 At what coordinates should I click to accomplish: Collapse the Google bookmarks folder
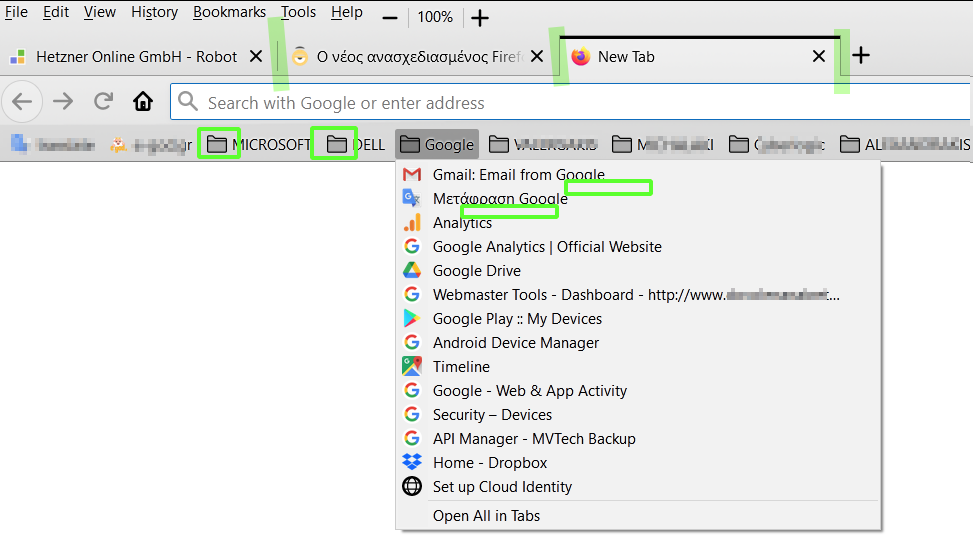[x=437, y=145]
